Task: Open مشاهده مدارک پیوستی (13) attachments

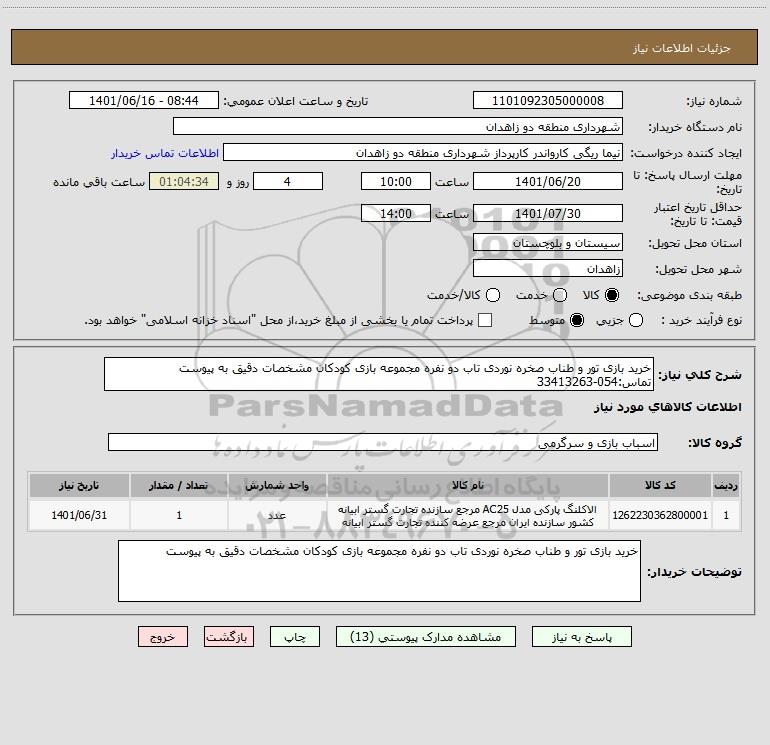Action: tap(426, 637)
